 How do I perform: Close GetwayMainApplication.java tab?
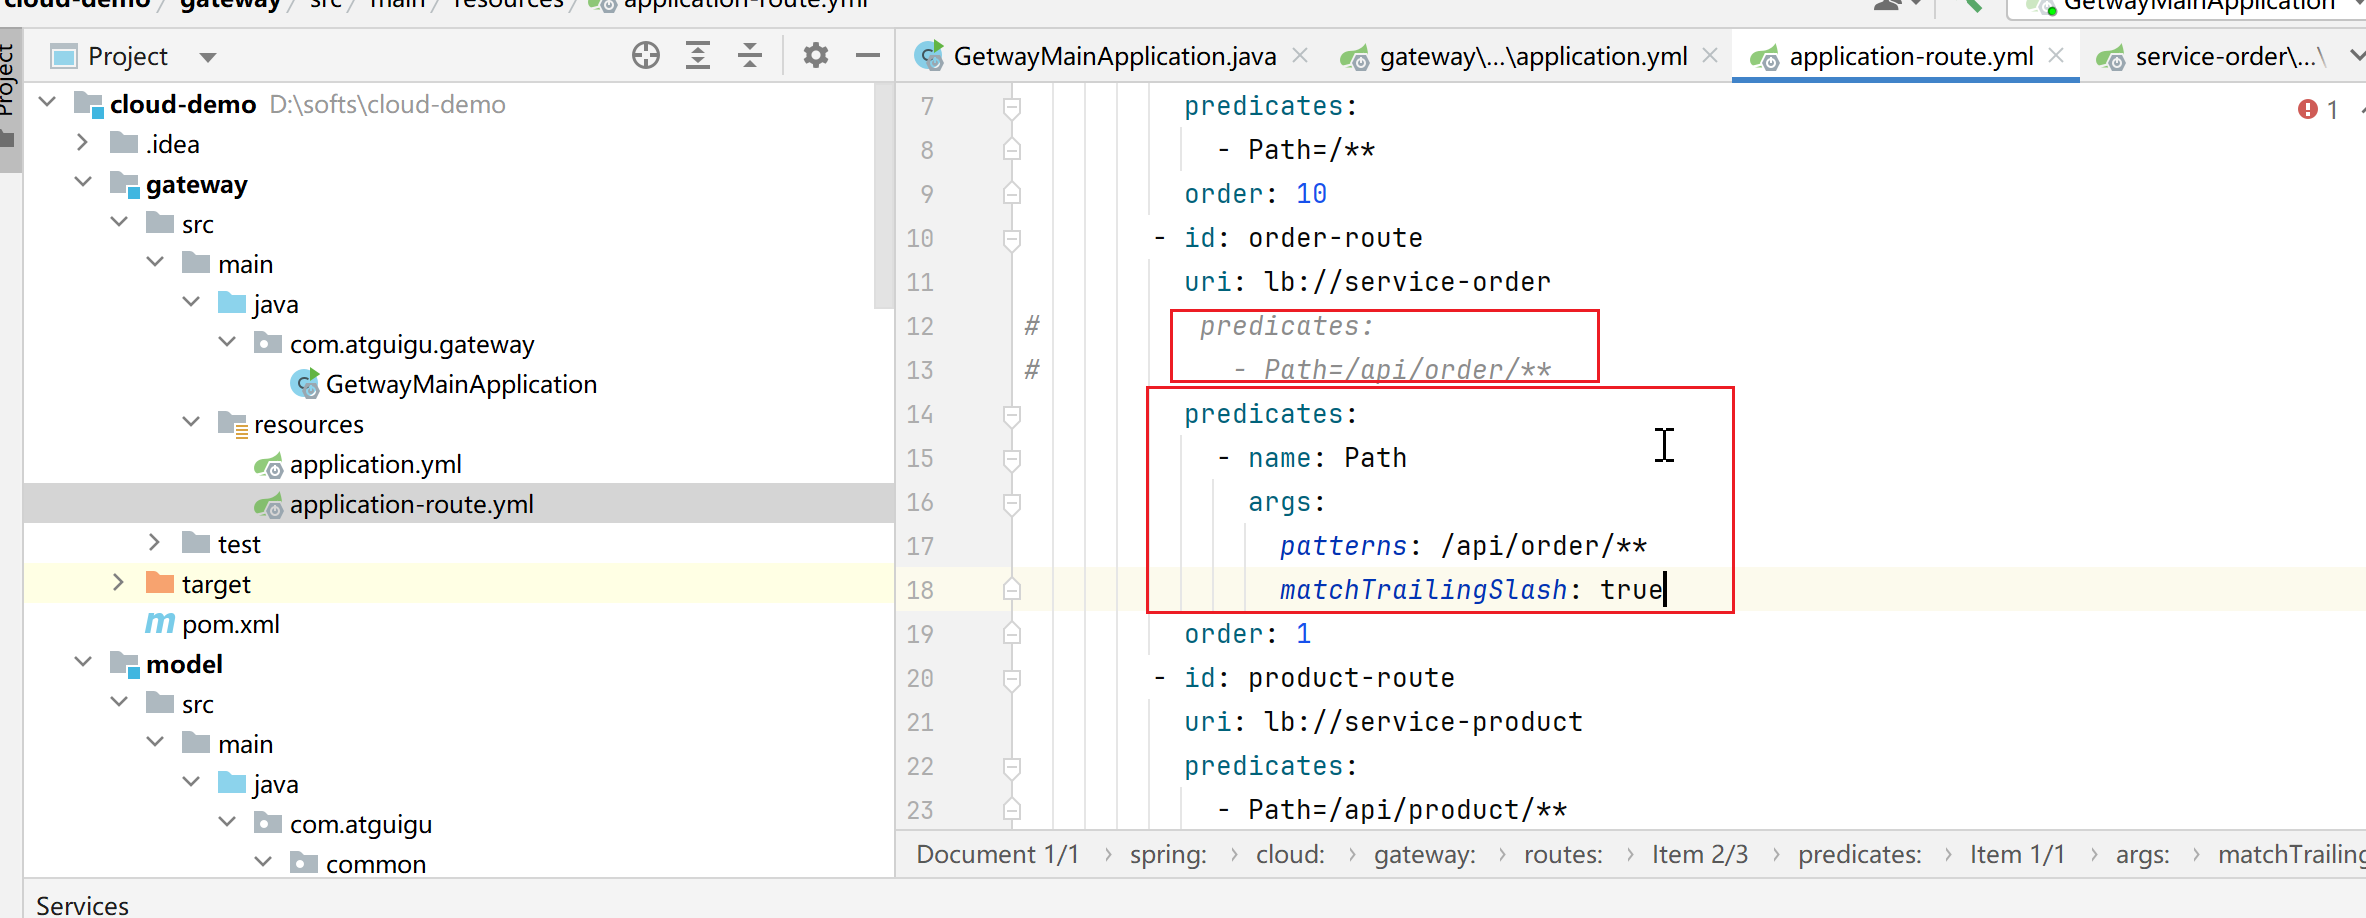[x=1300, y=56]
